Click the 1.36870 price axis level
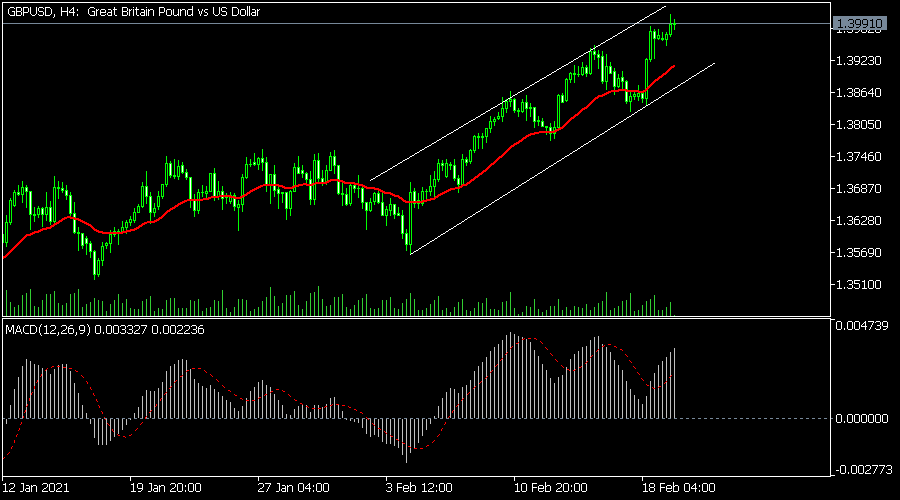900x500 pixels. tap(860, 189)
